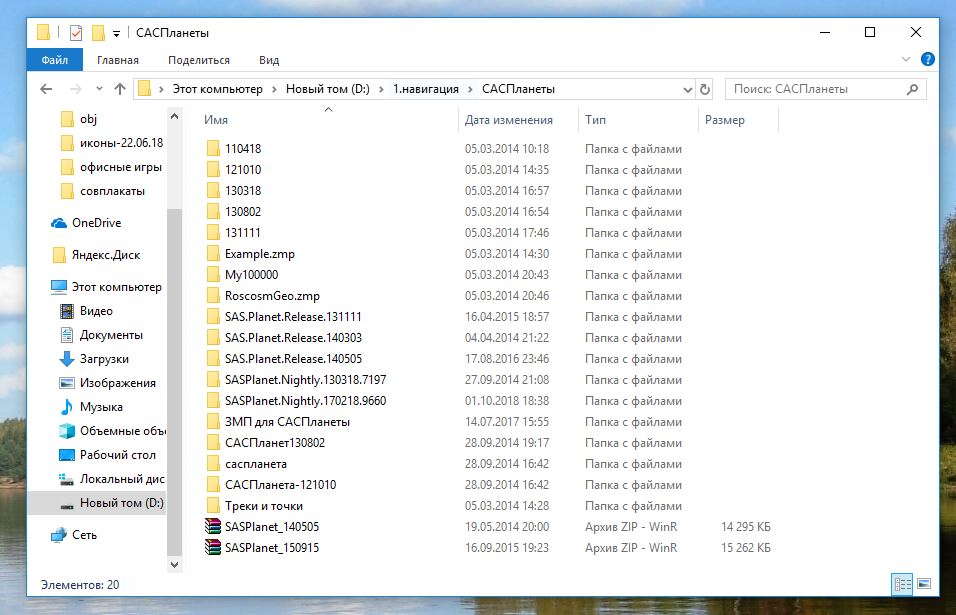Image resolution: width=956 pixels, height=615 pixels.
Task: Switch to details view mode
Action: click(902, 584)
